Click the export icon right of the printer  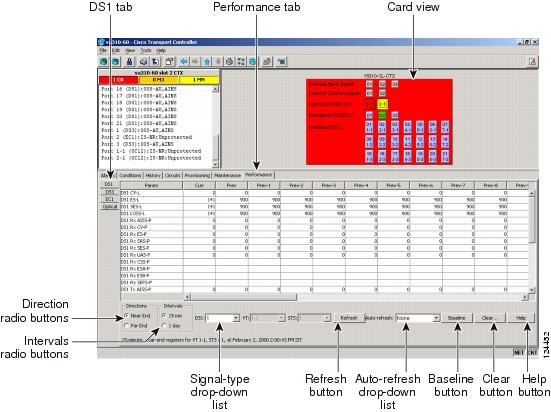155,62
